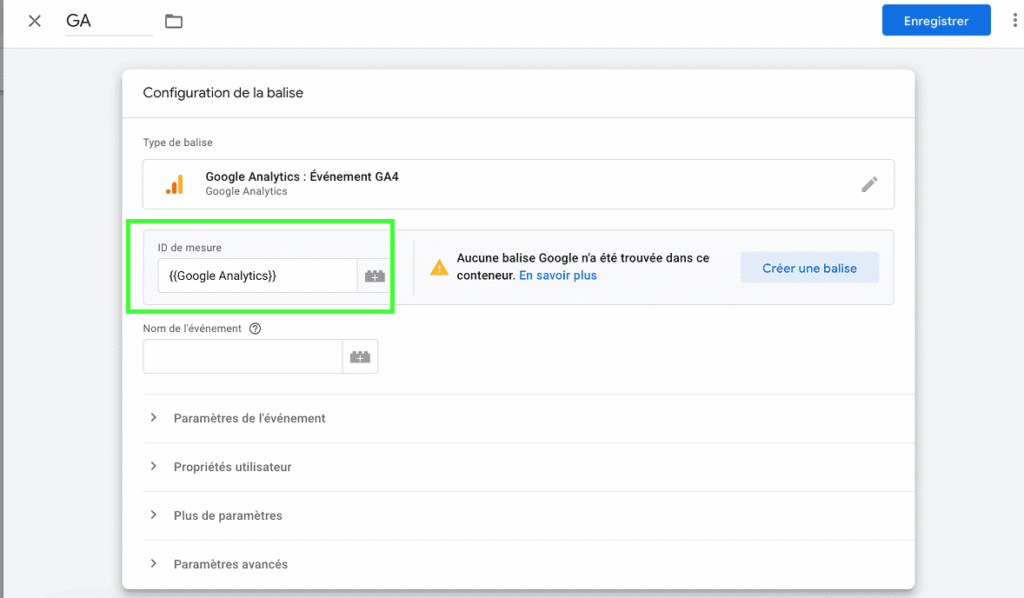The width and height of the screenshot is (1024, 598).
Task: Expand Propriétés utilisateur section
Action: pyautogui.click(x=528, y=467)
